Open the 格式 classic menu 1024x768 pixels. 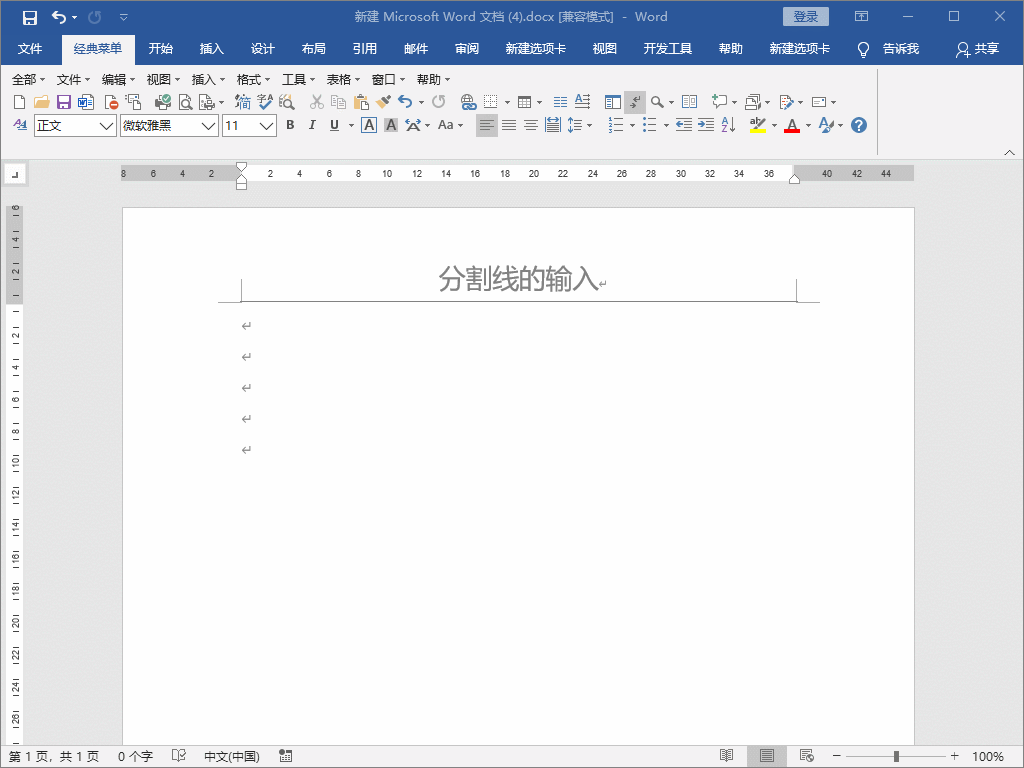click(x=253, y=80)
